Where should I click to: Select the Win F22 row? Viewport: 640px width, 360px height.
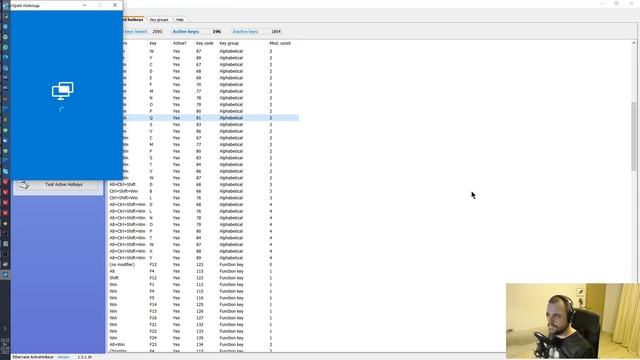(203, 331)
